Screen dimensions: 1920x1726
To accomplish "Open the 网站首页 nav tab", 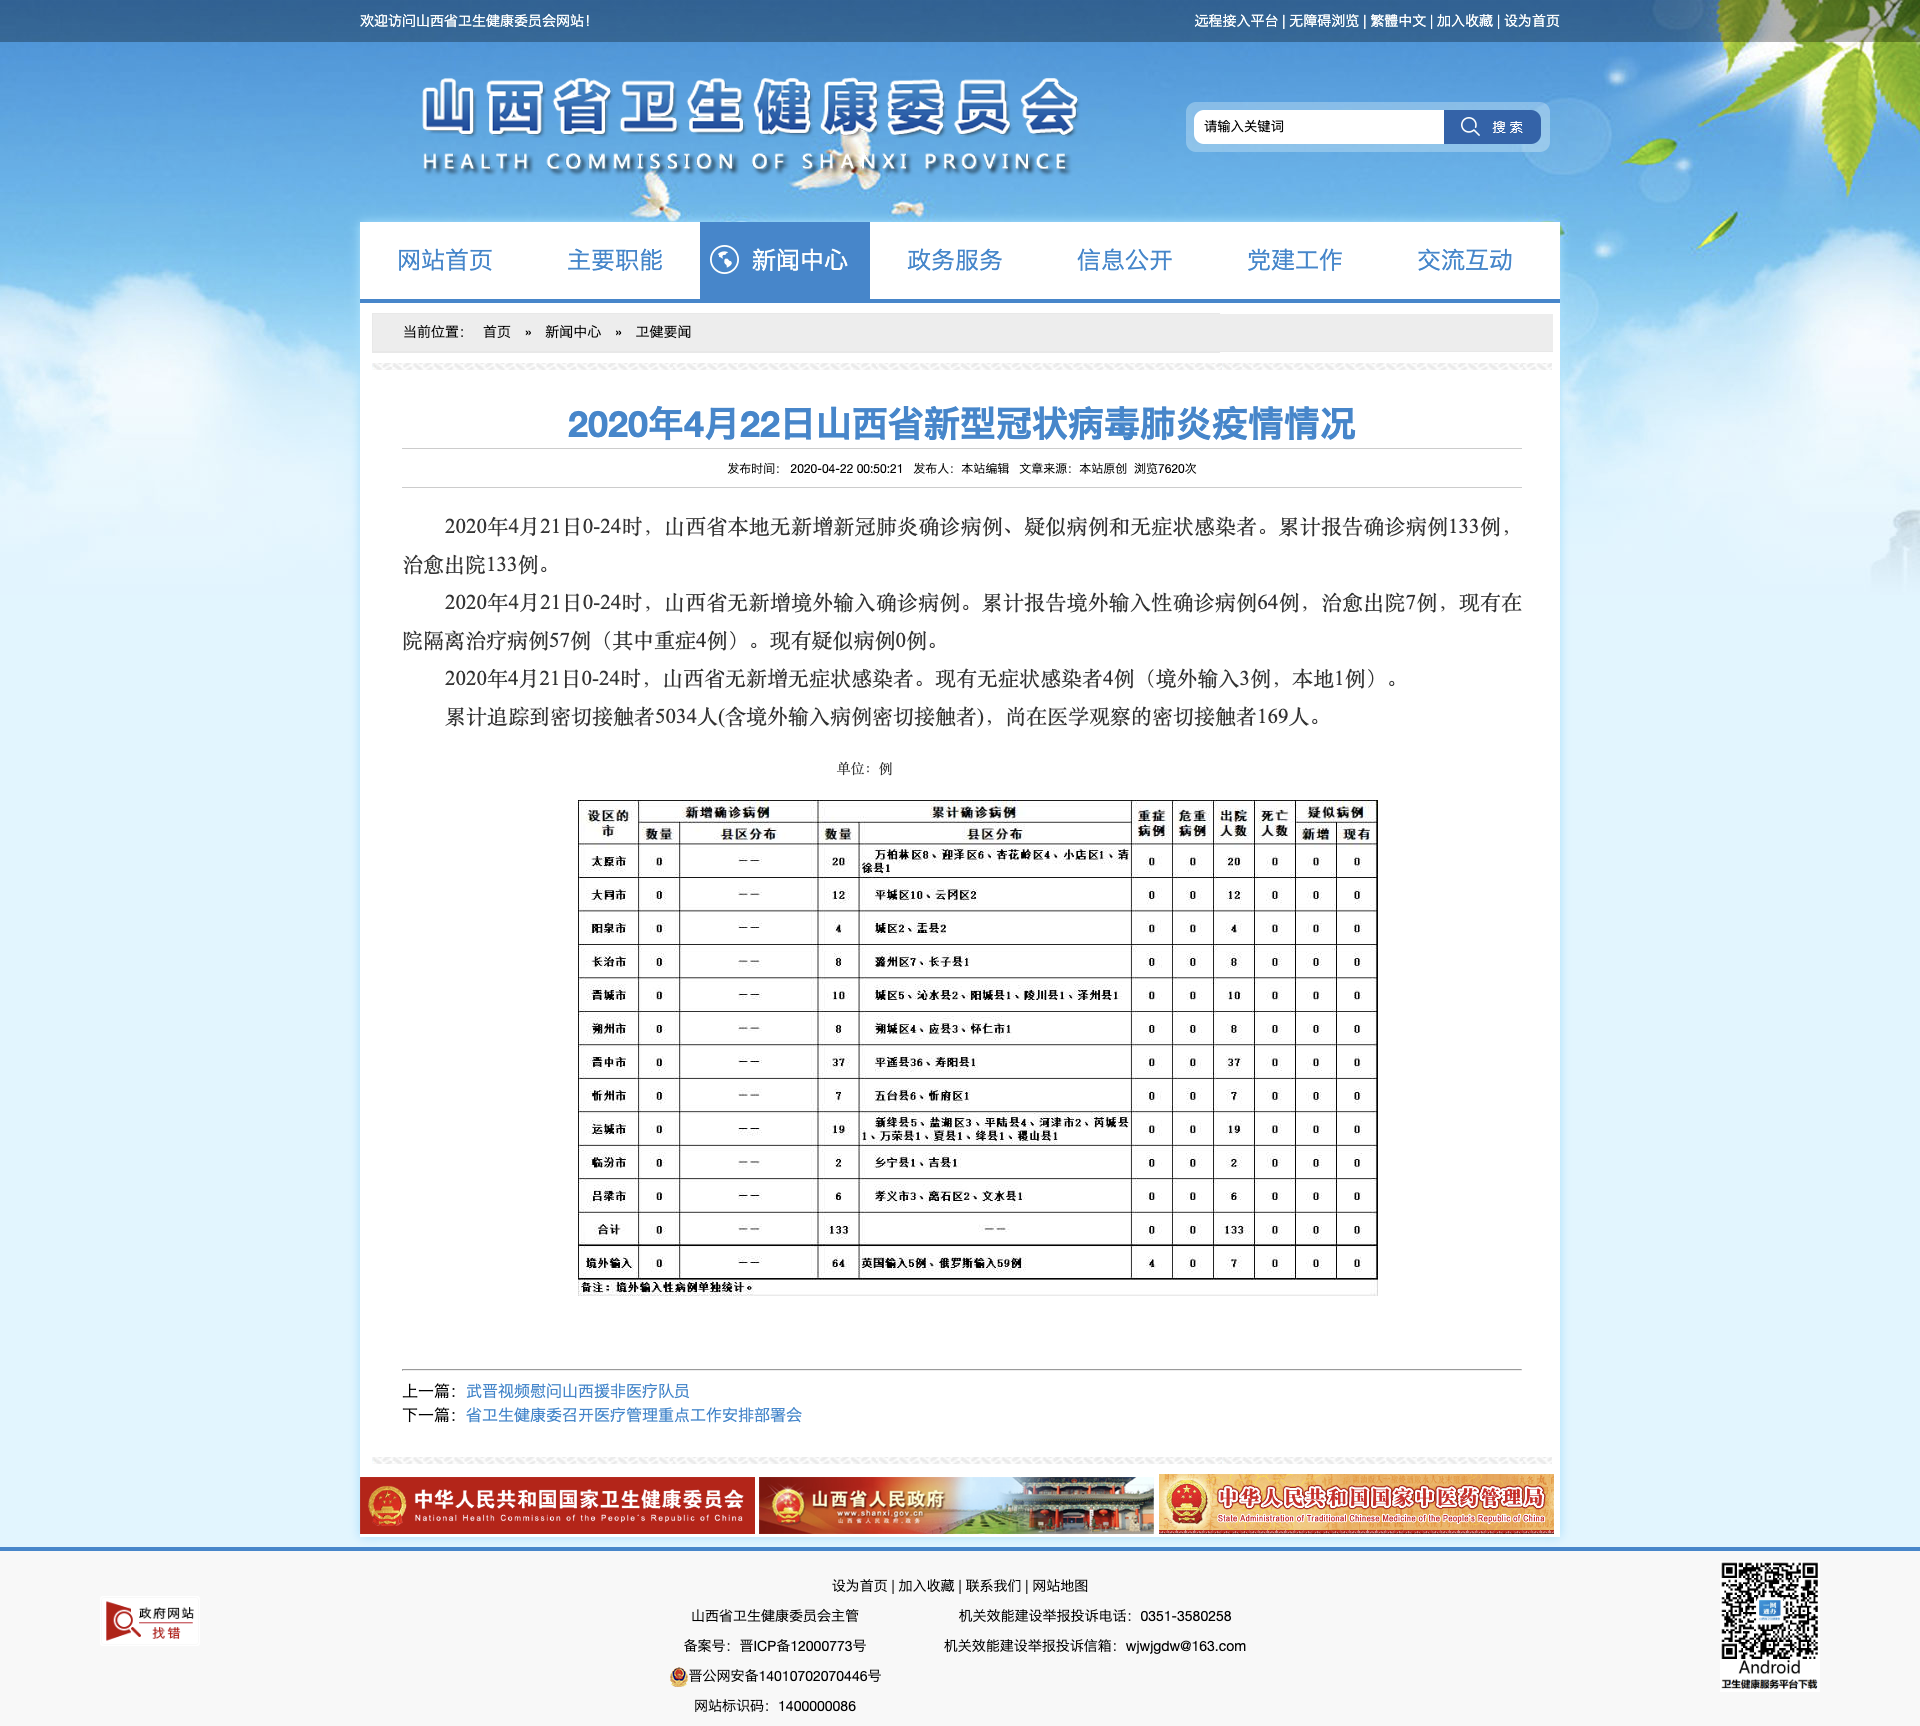I will [445, 260].
